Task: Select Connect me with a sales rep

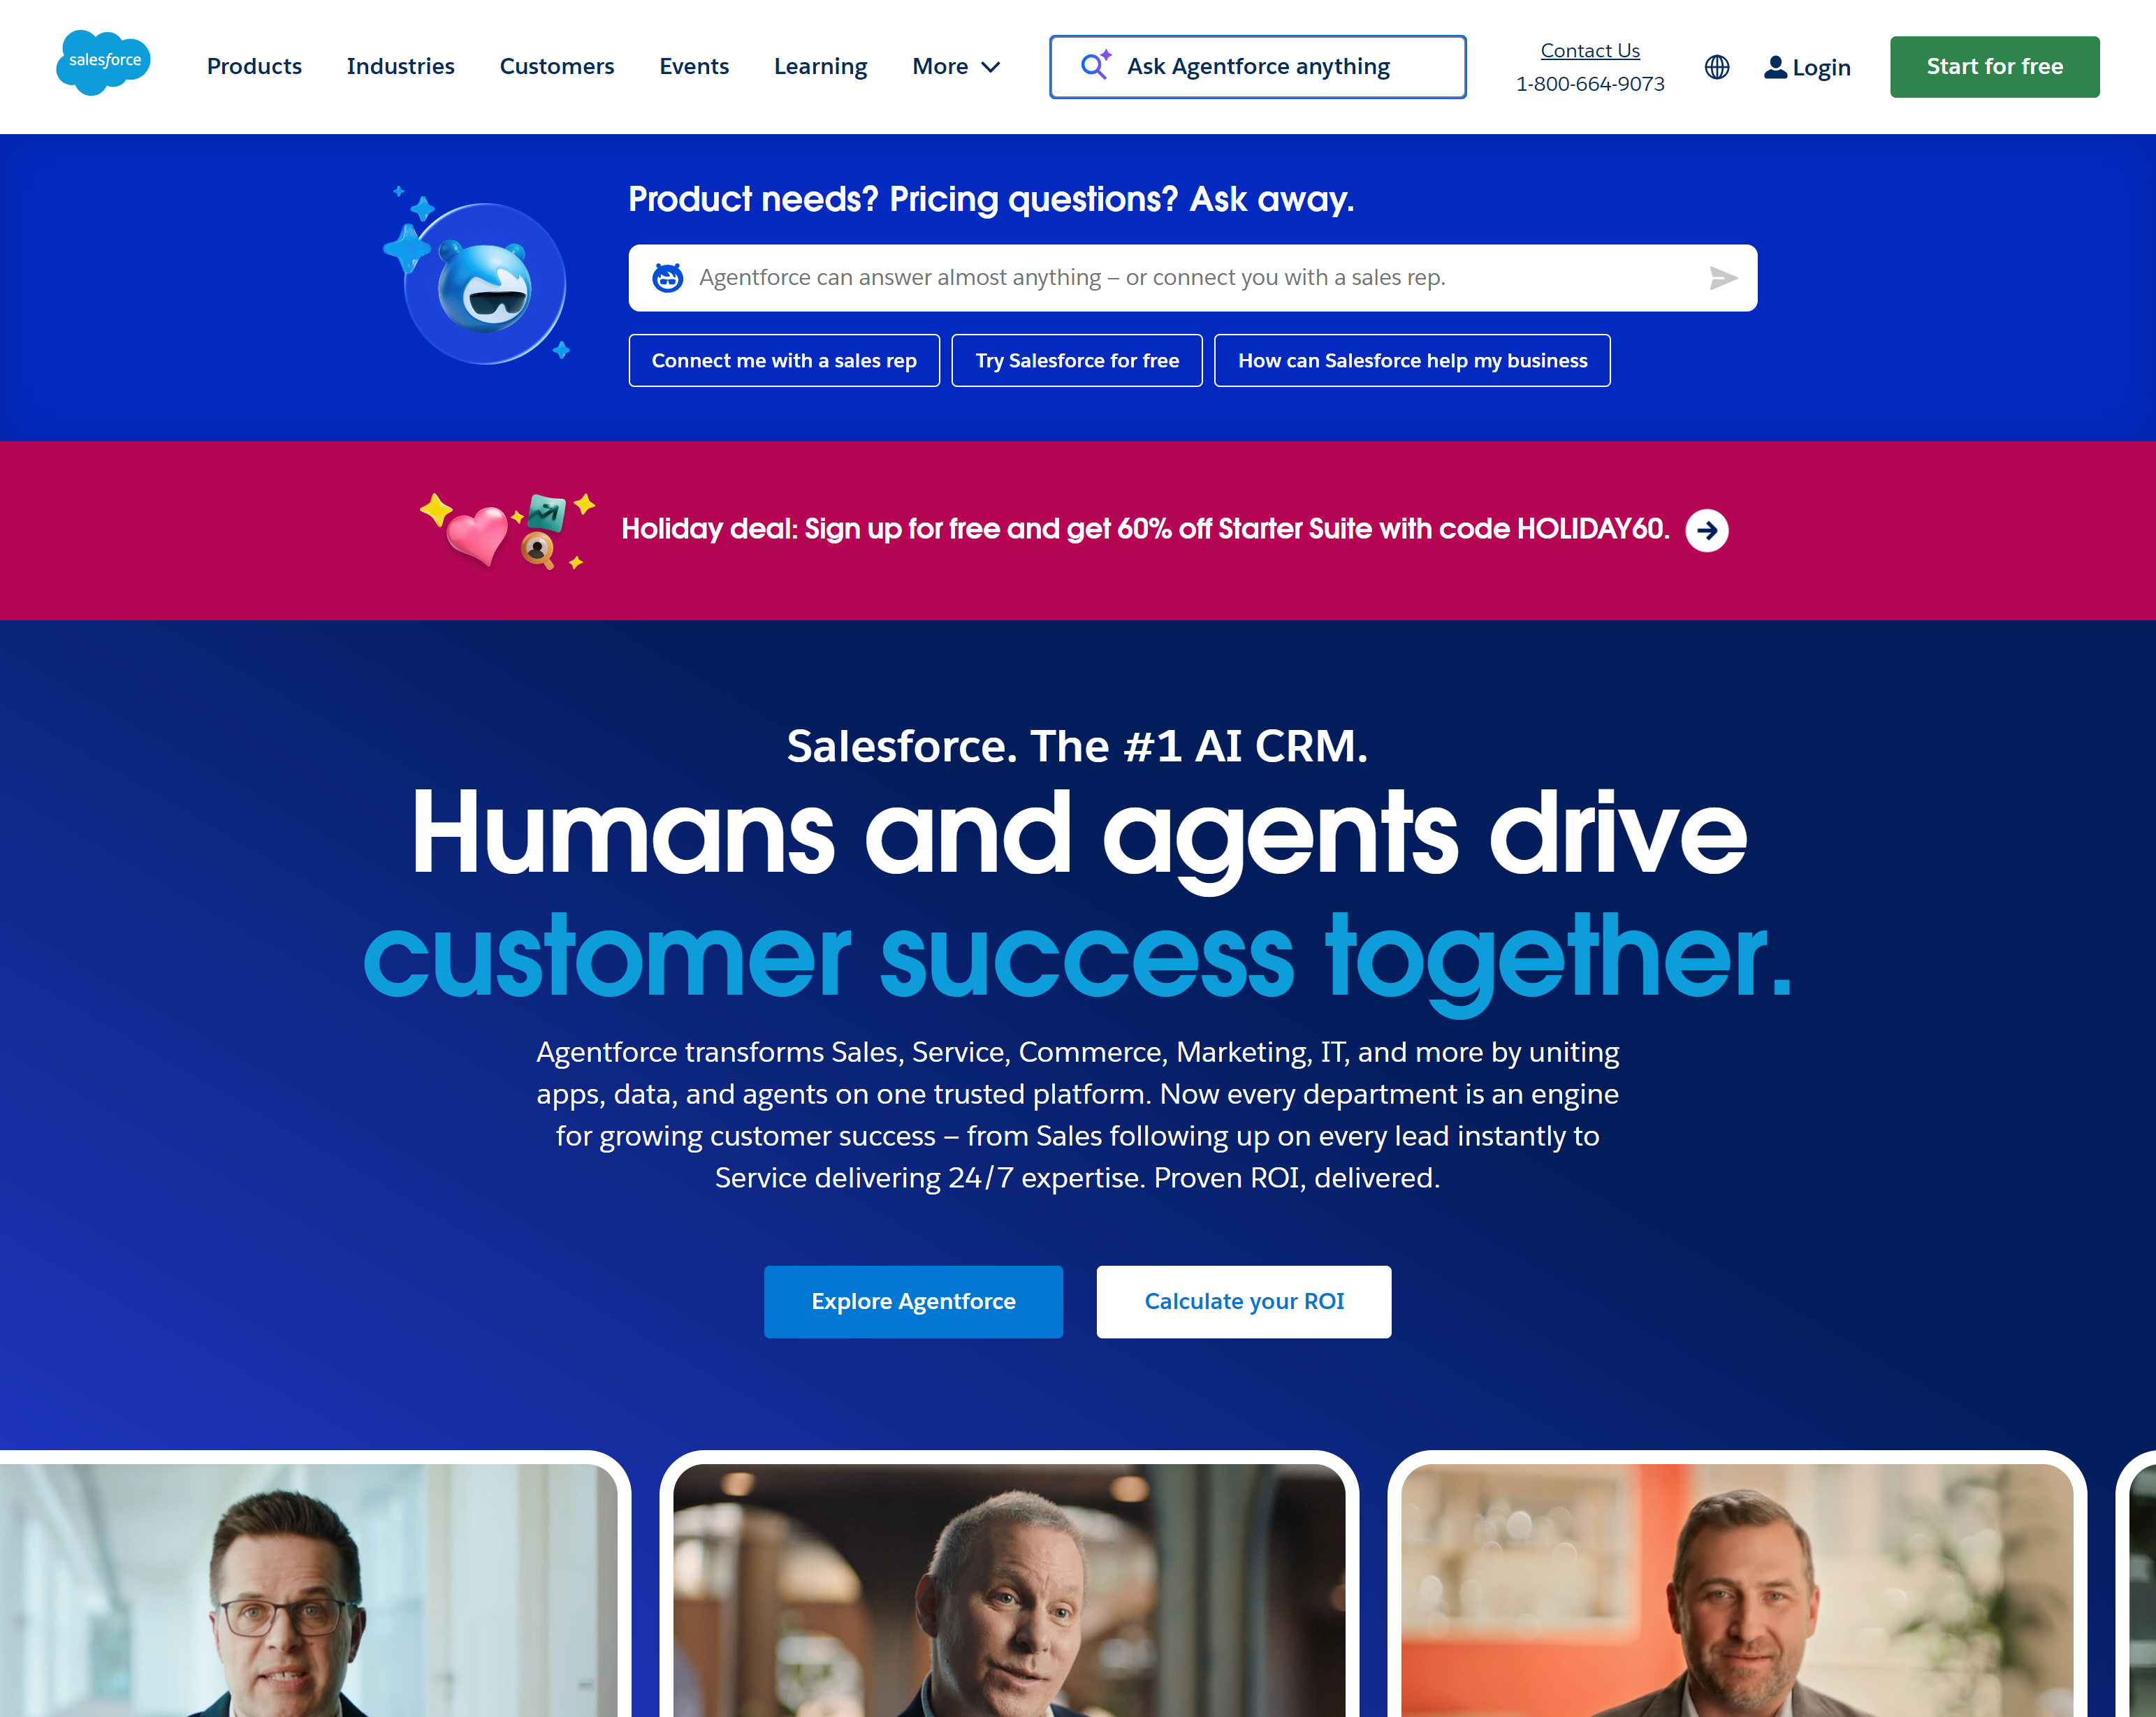Action: 784,360
